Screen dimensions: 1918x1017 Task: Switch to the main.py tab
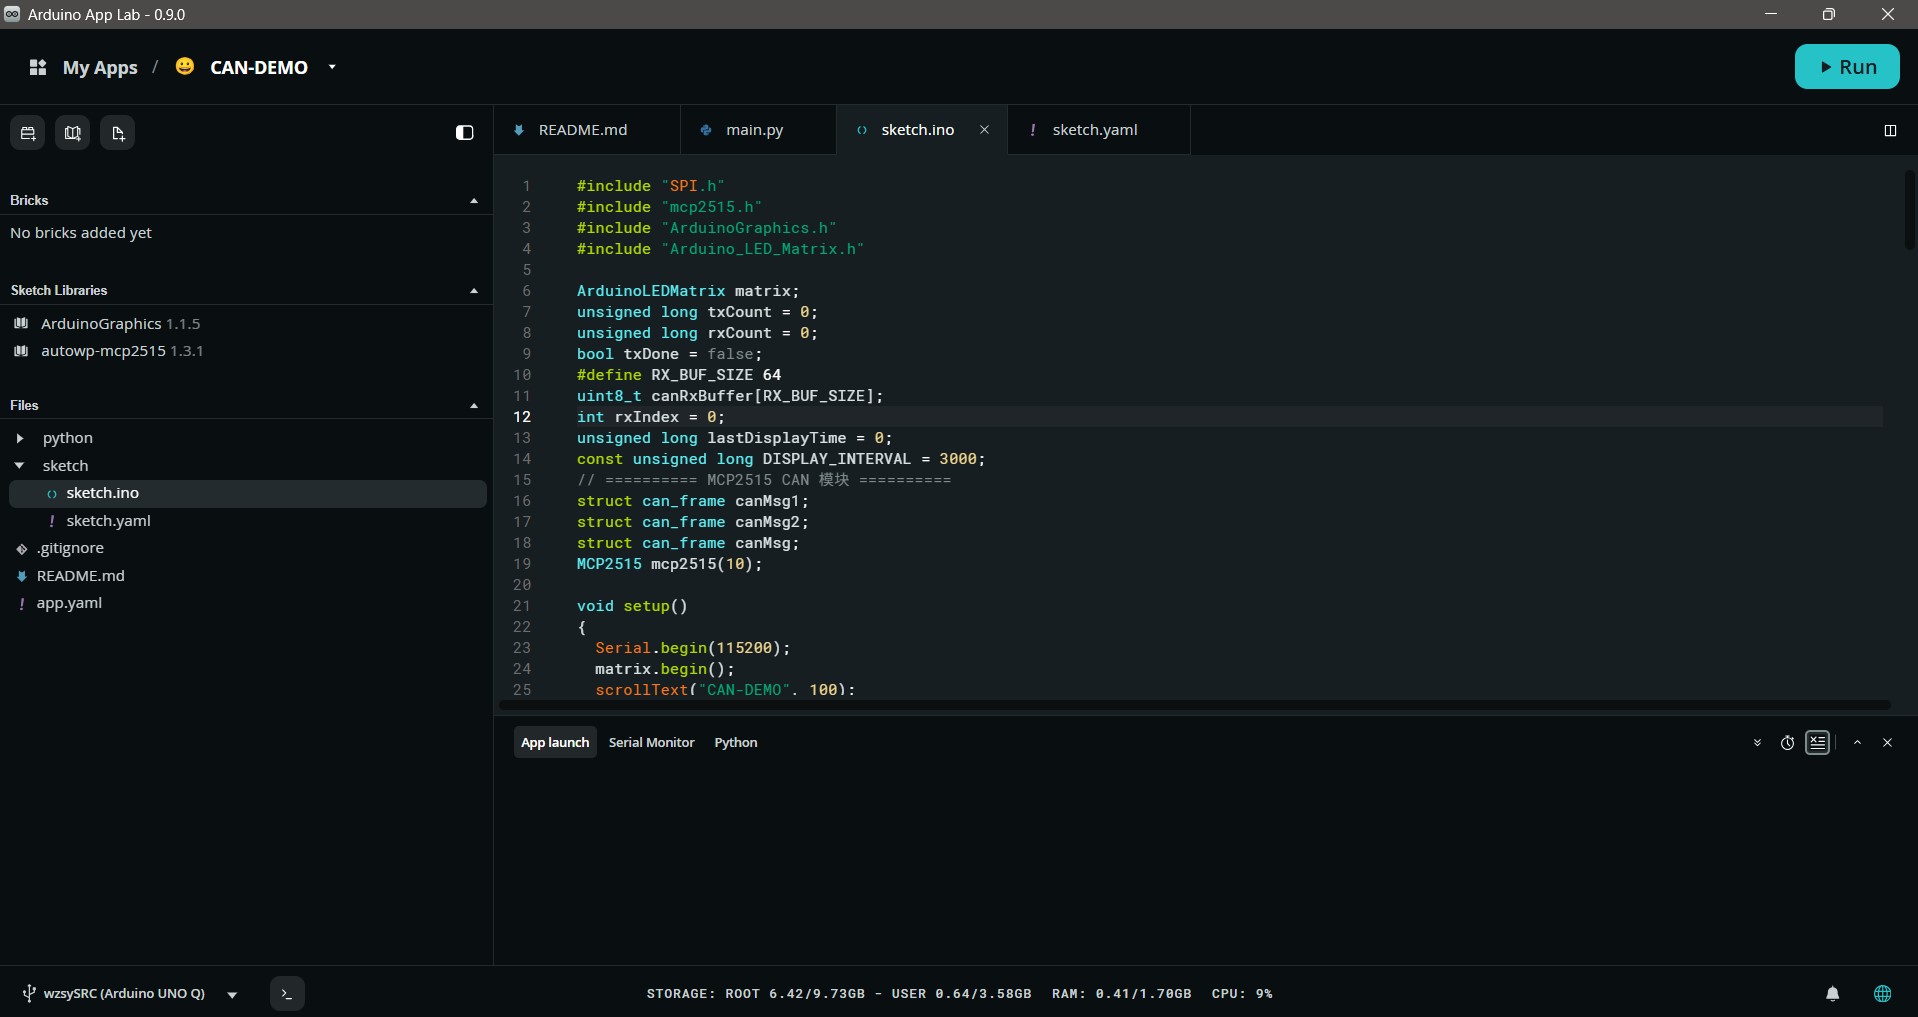click(758, 130)
